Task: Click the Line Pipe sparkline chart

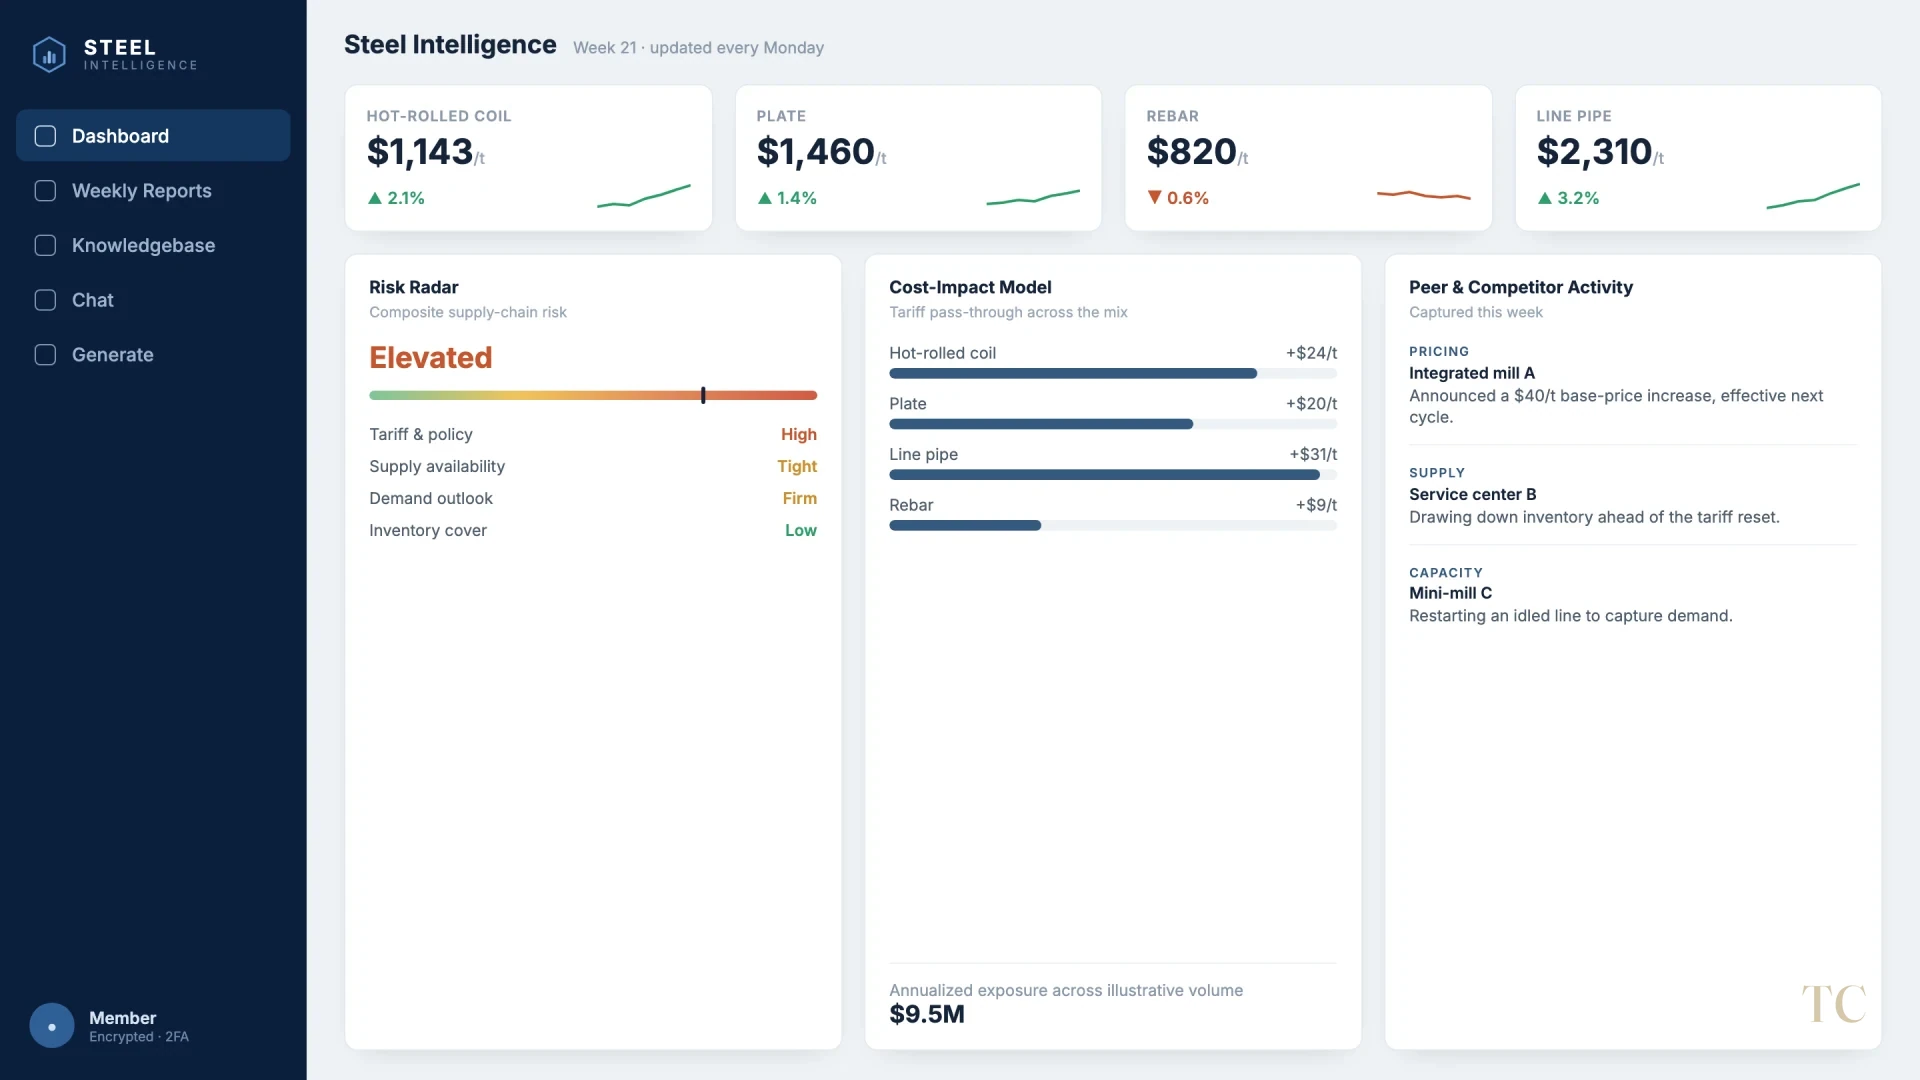Action: [x=1813, y=196]
